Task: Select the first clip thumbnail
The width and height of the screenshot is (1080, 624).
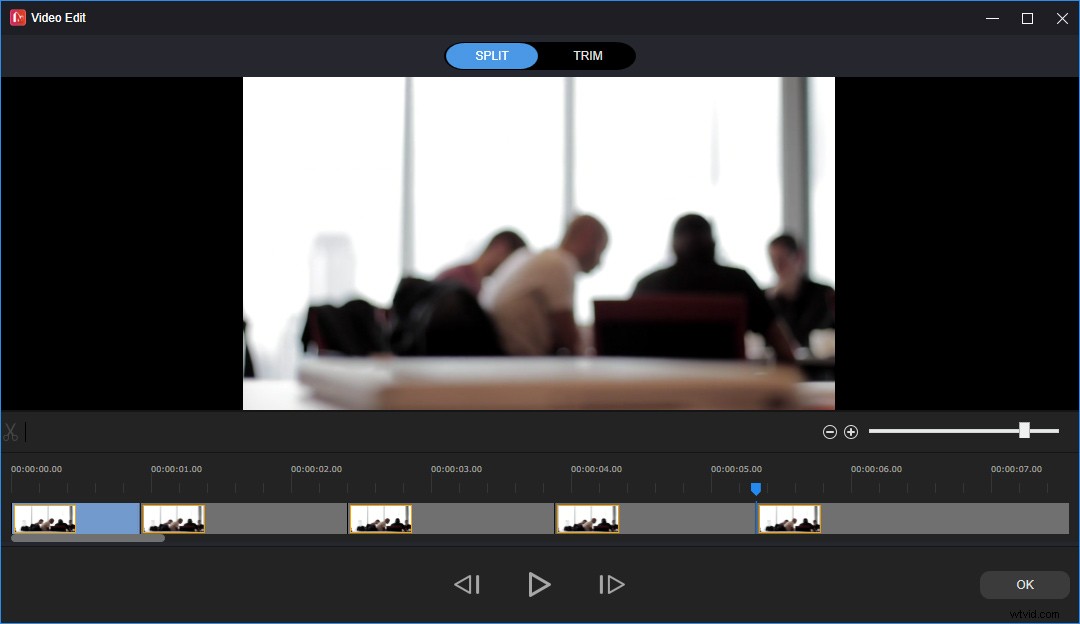Action: click(44, 518)
